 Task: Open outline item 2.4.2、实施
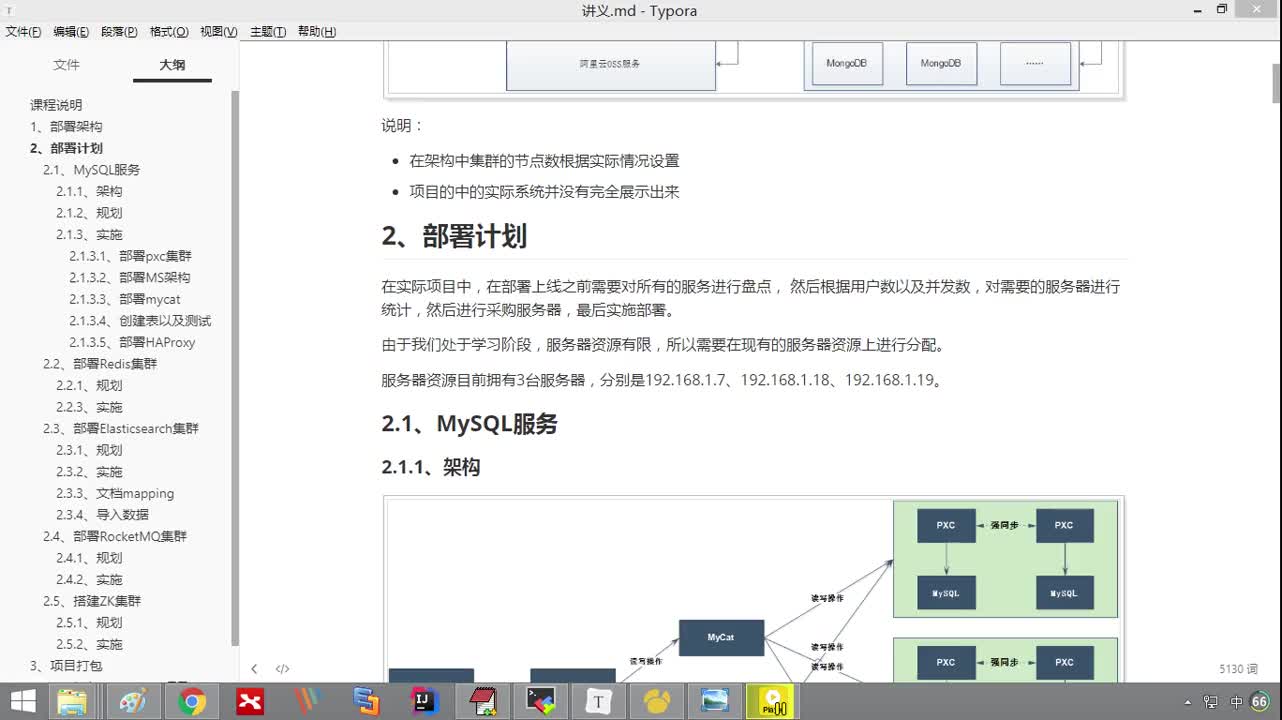89,580
